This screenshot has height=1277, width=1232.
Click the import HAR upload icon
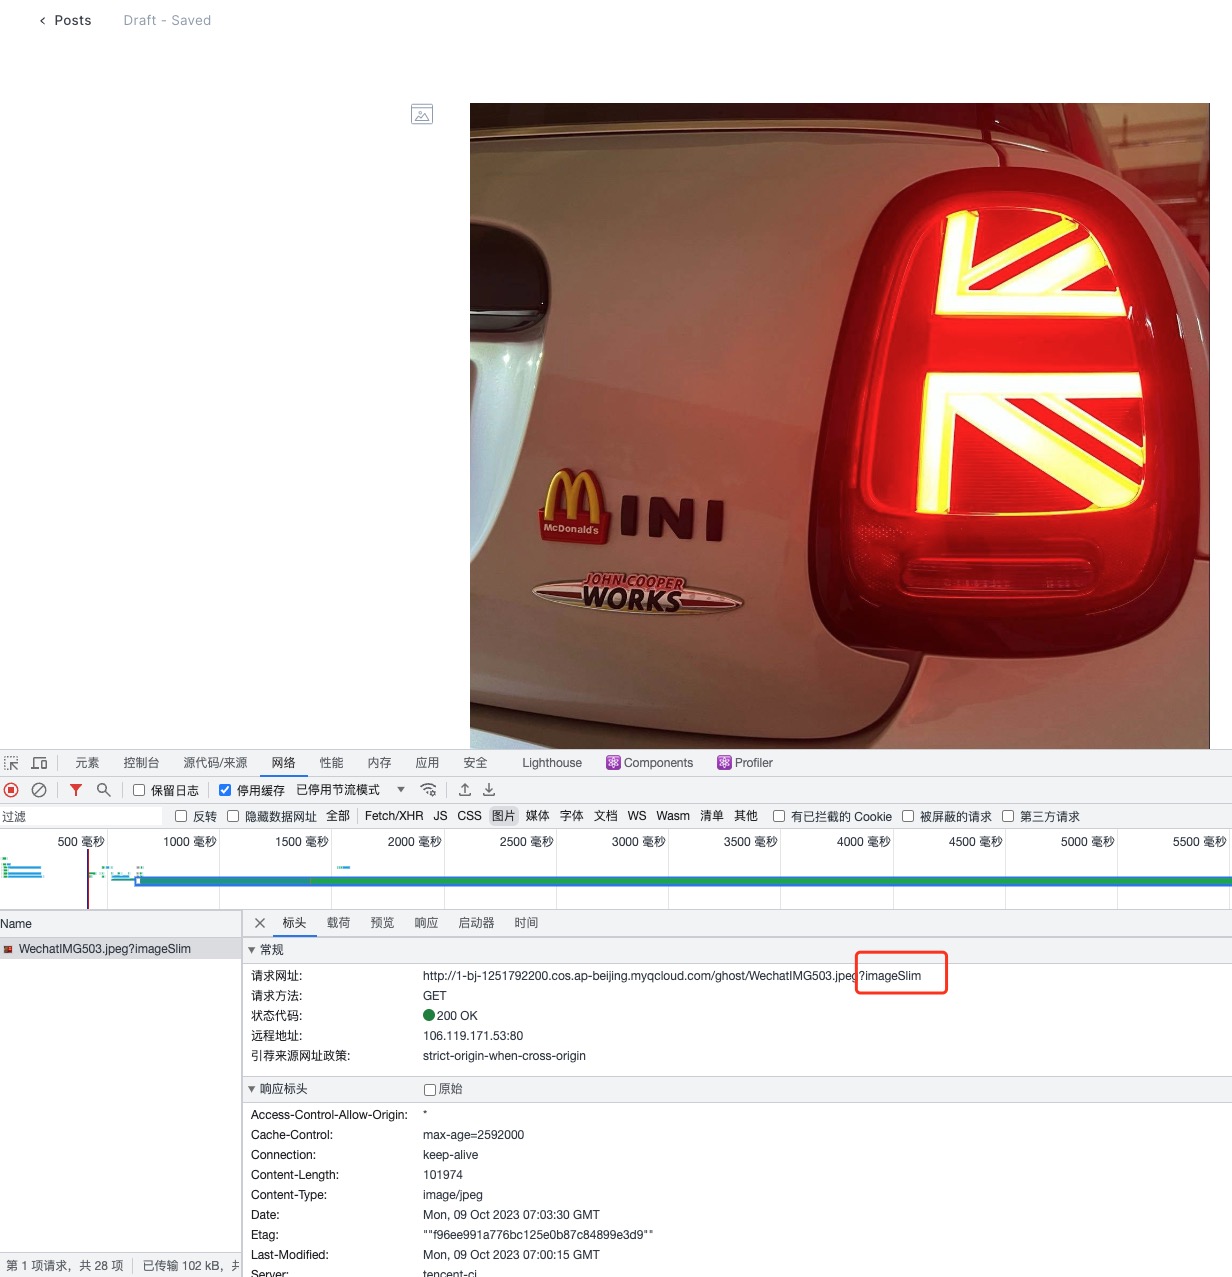(465, 790)
